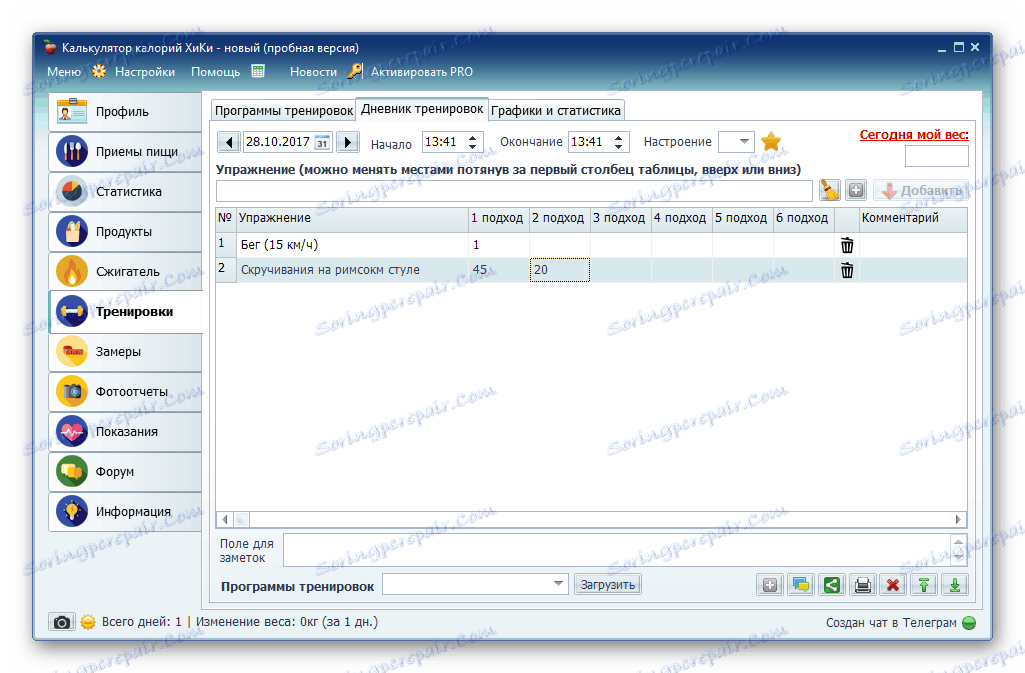Image resolution: width=1025 pixels, height=673 pixels.
Task: Adjust the Начало time spinner
Action: click(x=472, y=142)
